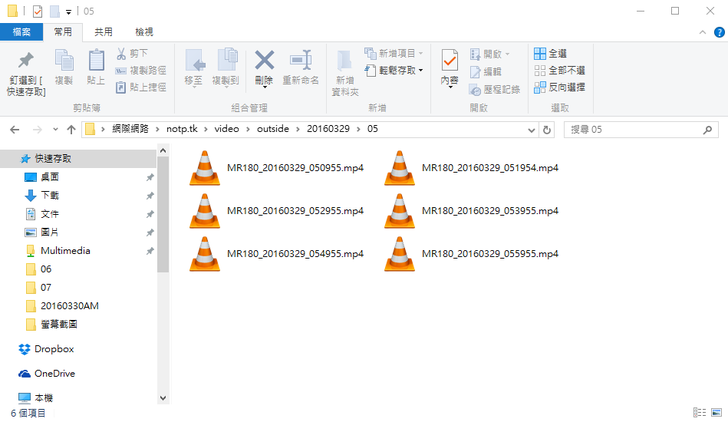The image size is (728, 422).
Task: Click the Help question mark icon
Action: point(719,32)
